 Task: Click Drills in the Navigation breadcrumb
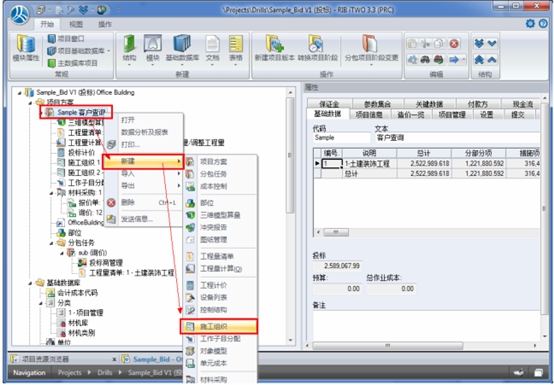click(105, 373)
